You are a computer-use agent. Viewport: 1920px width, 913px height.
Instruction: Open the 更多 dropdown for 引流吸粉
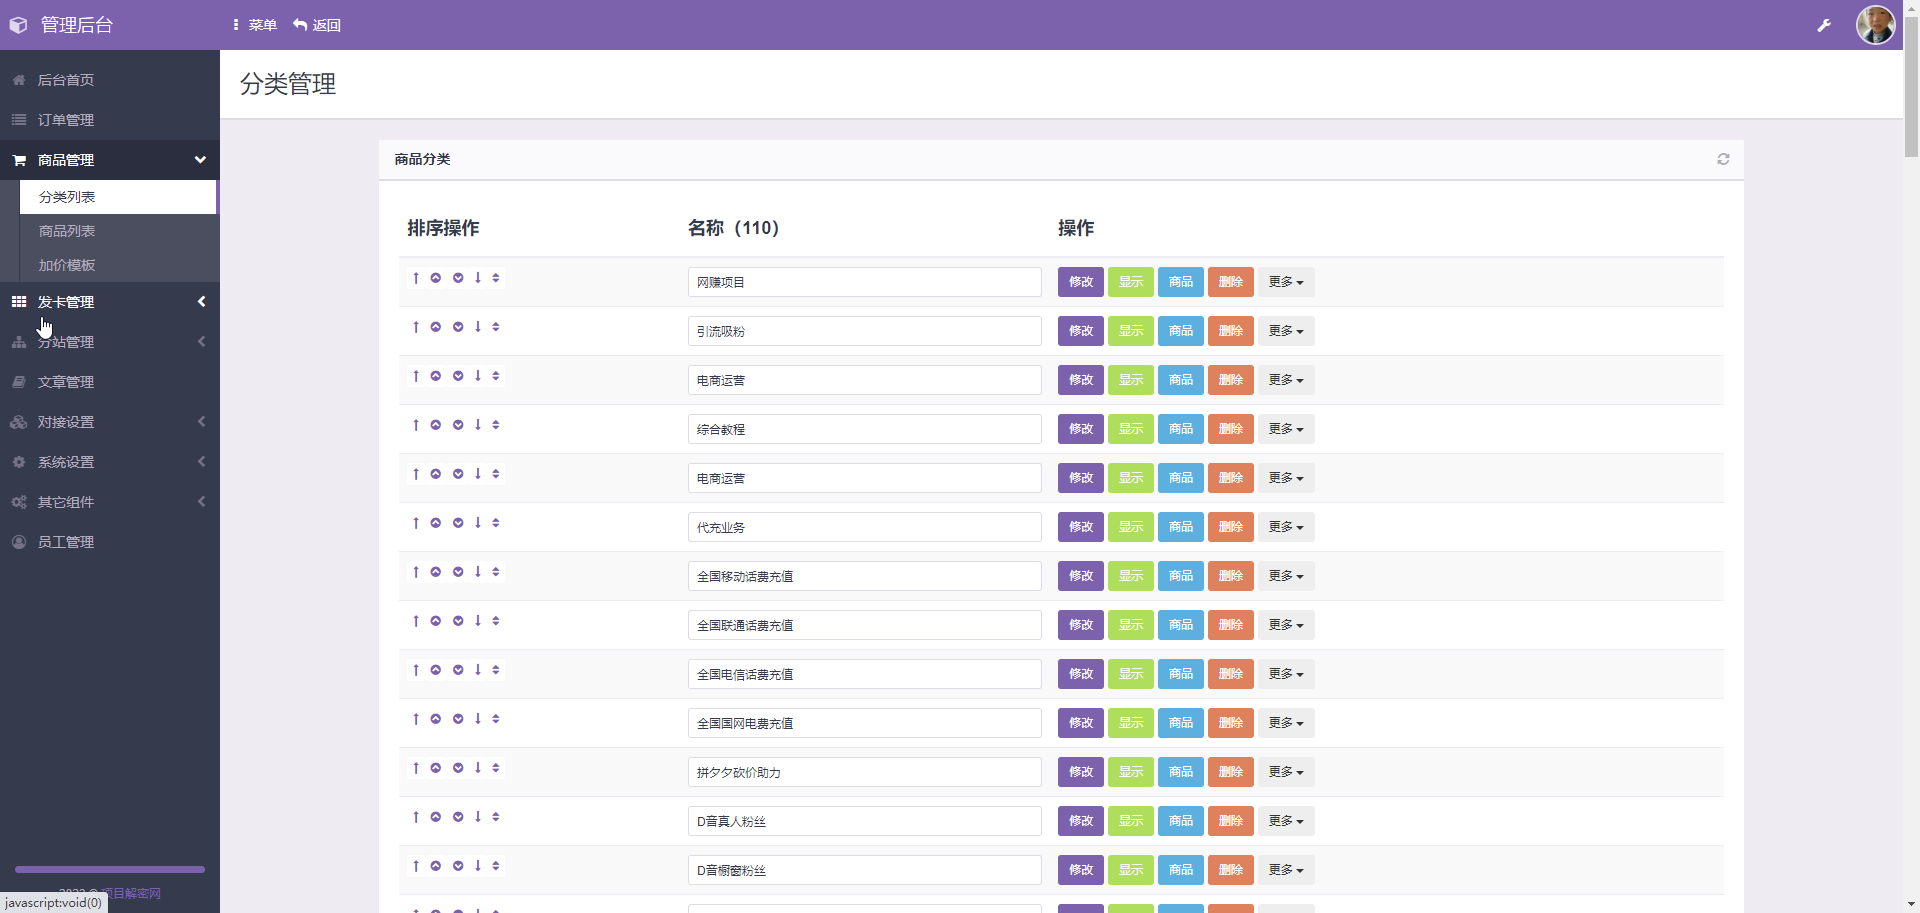[1286, 331]
